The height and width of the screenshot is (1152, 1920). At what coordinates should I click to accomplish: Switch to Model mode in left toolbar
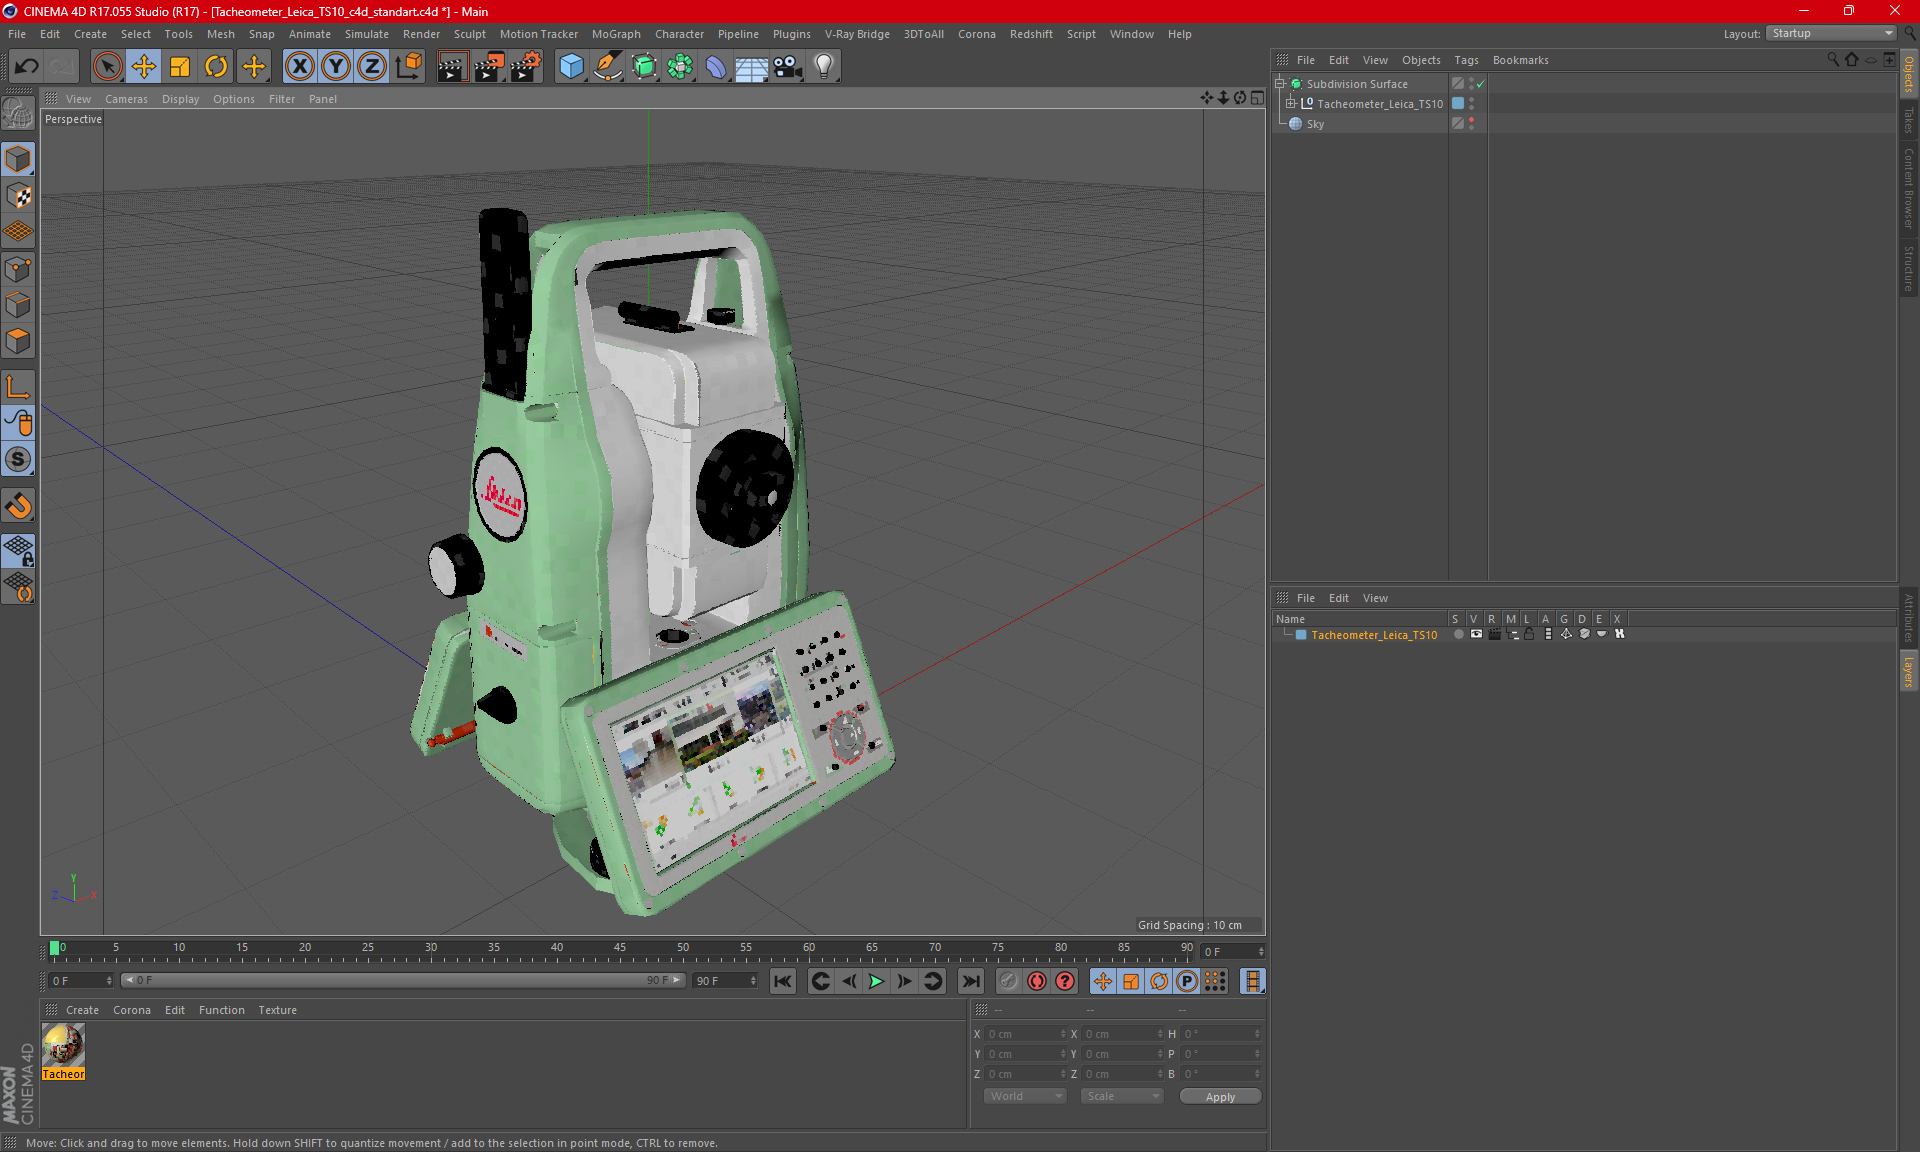click(18, 160)
